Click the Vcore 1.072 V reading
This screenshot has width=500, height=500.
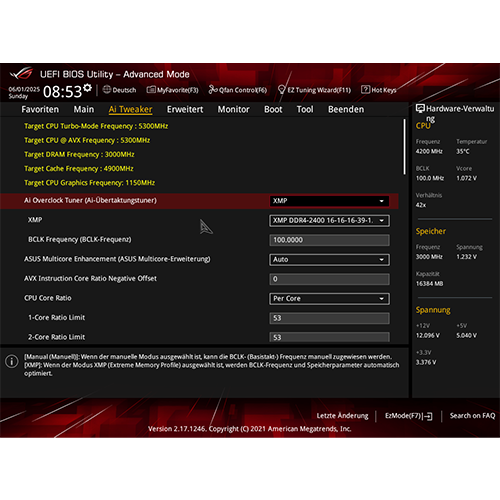tap(466, 178)
